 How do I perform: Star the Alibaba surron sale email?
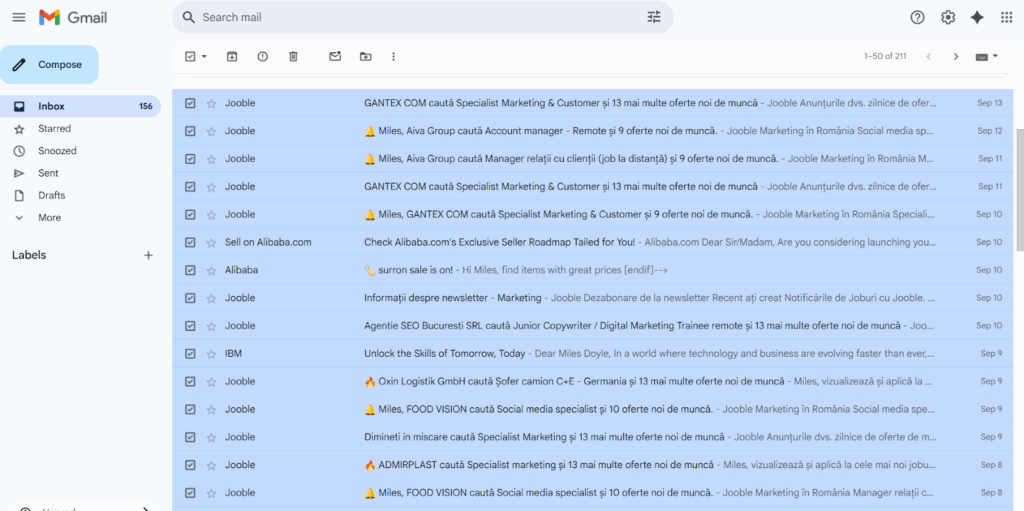(x=211, y=271)
